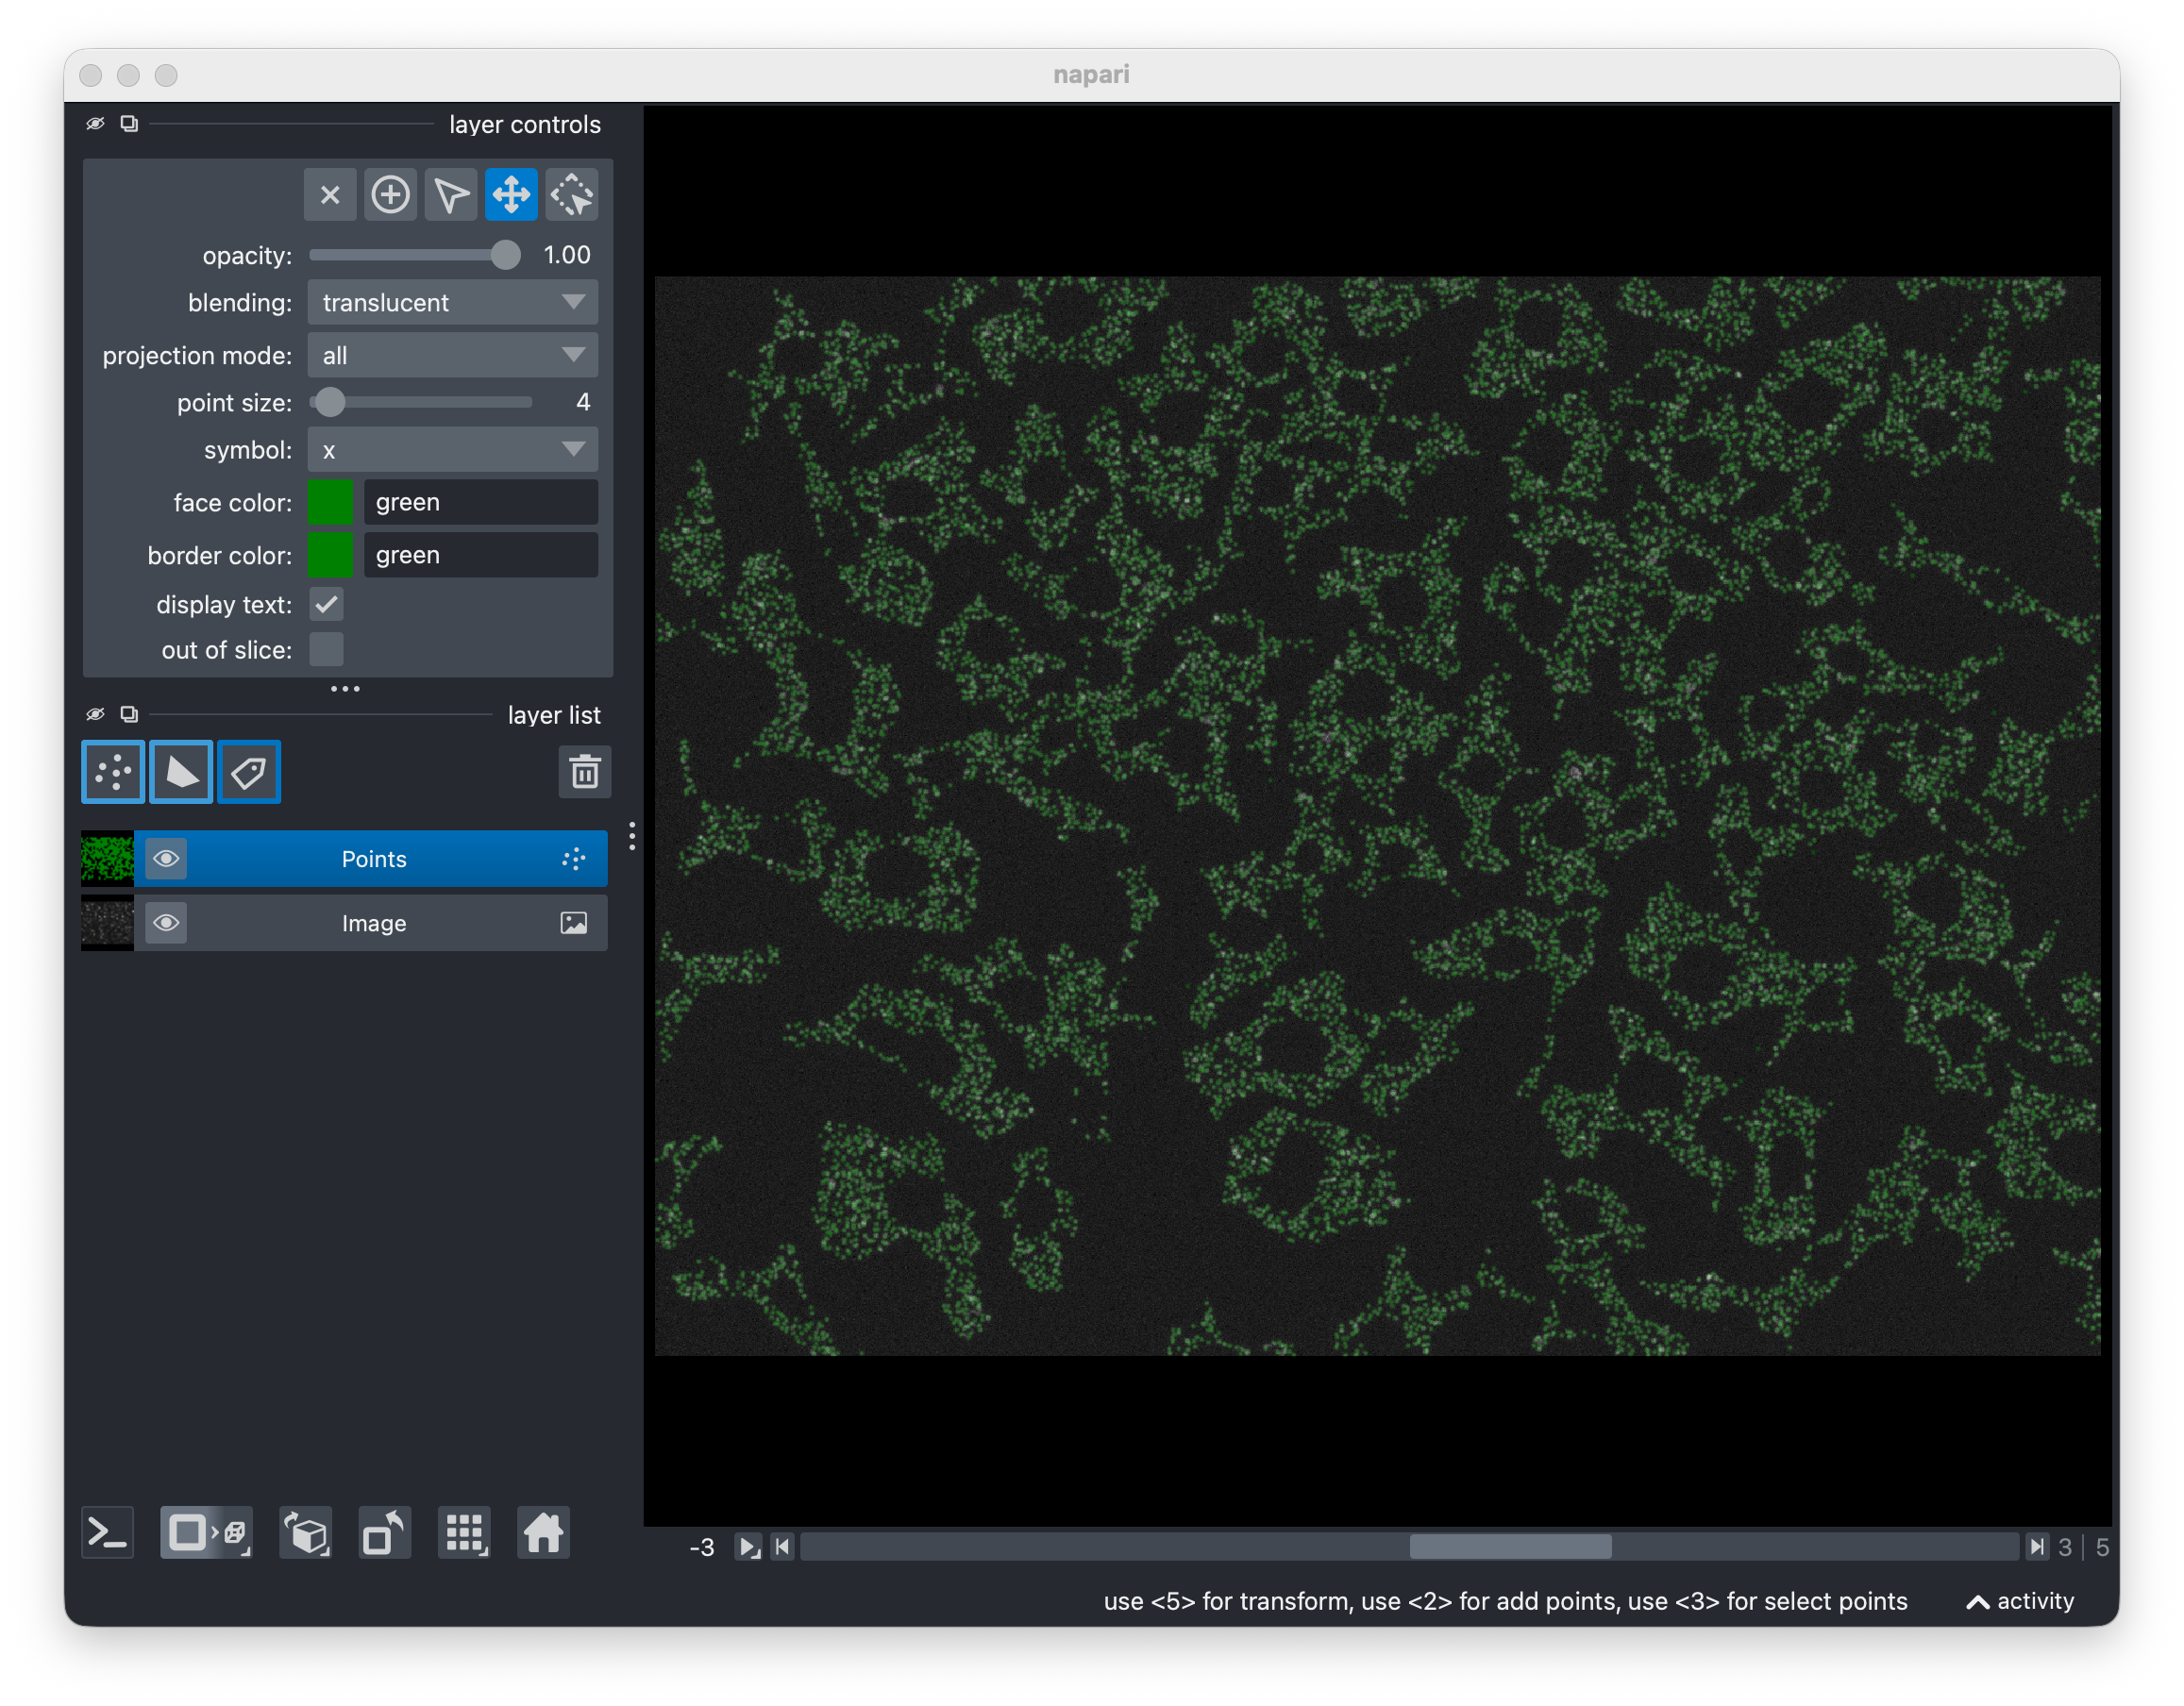Click the point size value 4
Image resolution: width=2184 pixels, height=1706 pixels.
point(583,402)
